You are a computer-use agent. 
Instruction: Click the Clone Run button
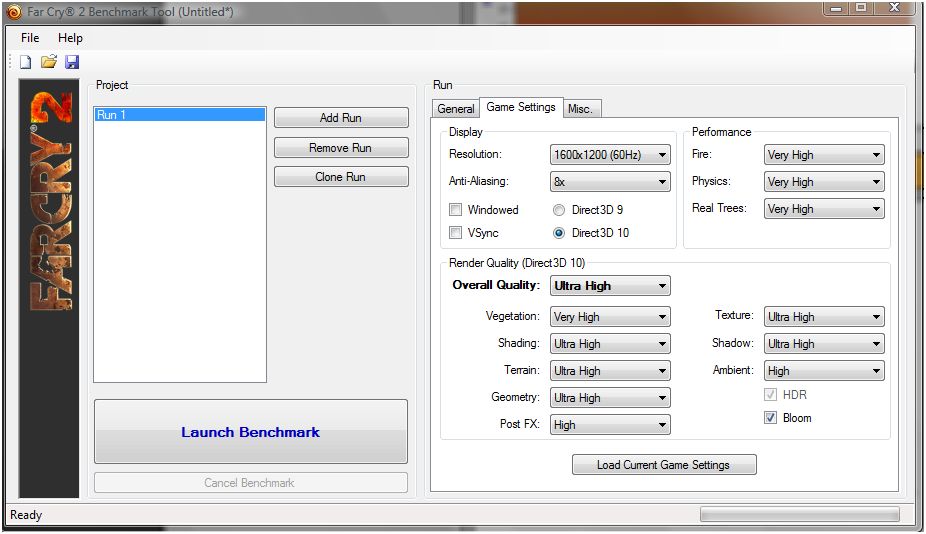(x=341, y=177)
